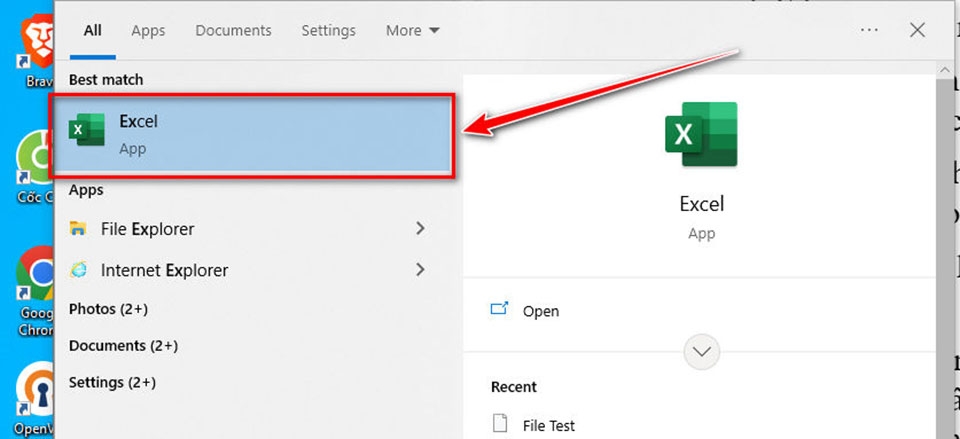The width and height of the screenshot is (960, 439).
Task: Click the OpenVPN desktop shortcut
Action: point(35,399)
